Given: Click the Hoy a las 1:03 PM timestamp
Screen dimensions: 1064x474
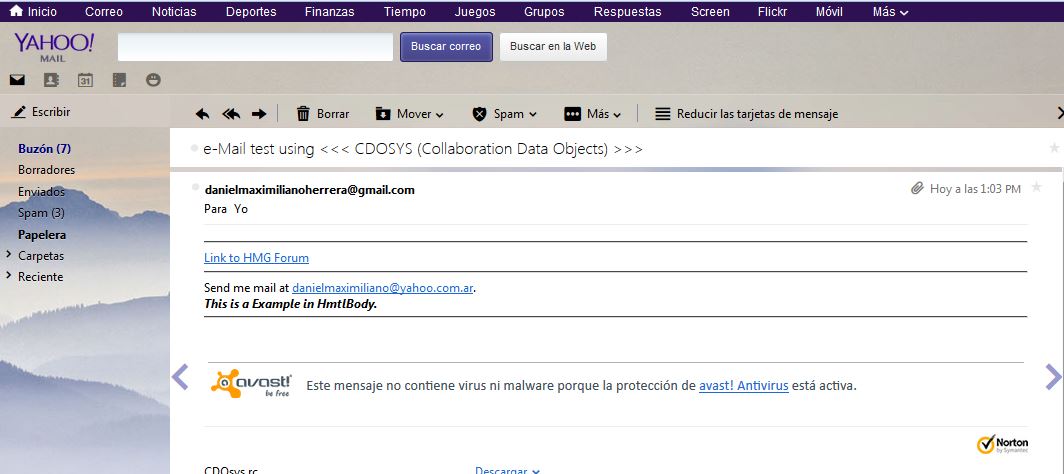Looking at the screenshot, I should coord(975,189).
